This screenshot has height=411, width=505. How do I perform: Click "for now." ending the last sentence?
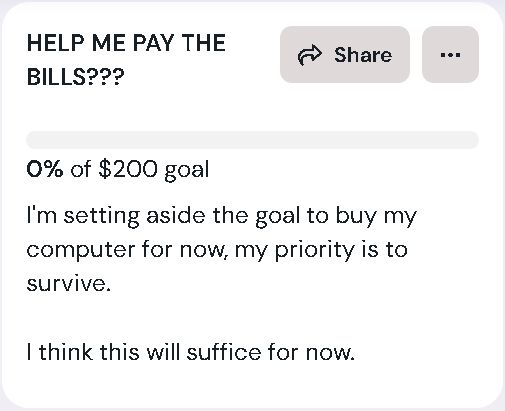tap(311, 352)
